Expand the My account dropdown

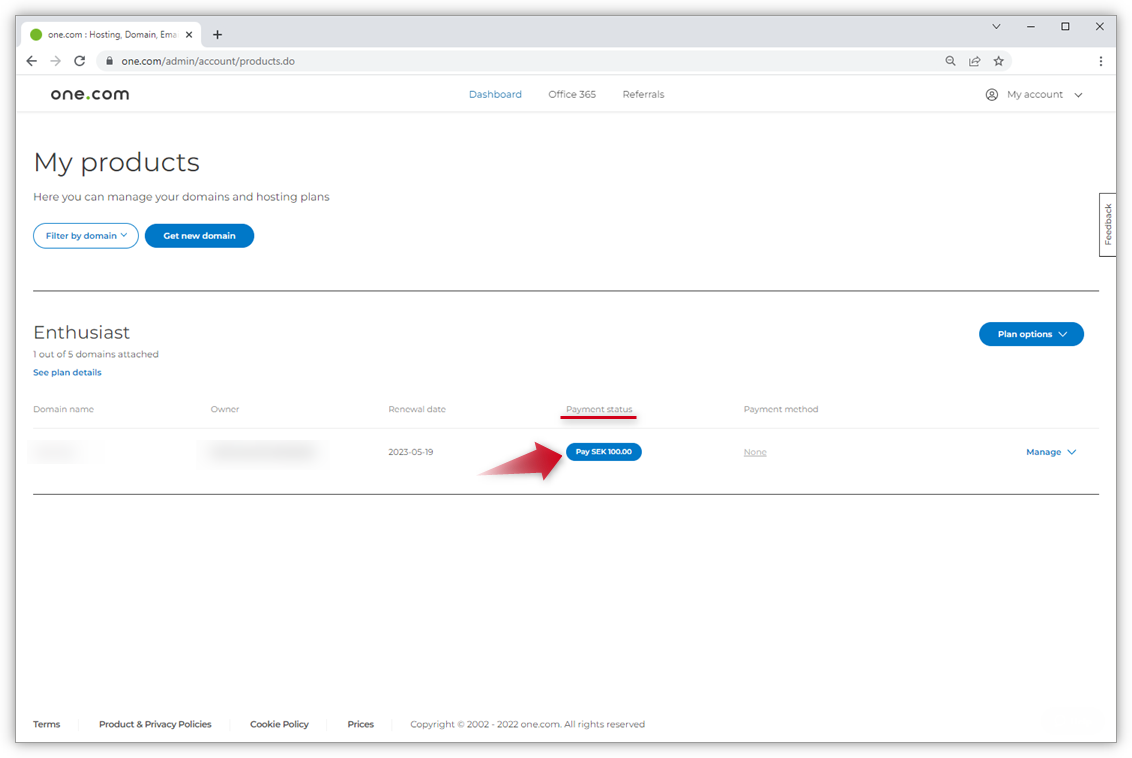point(1034,94)
